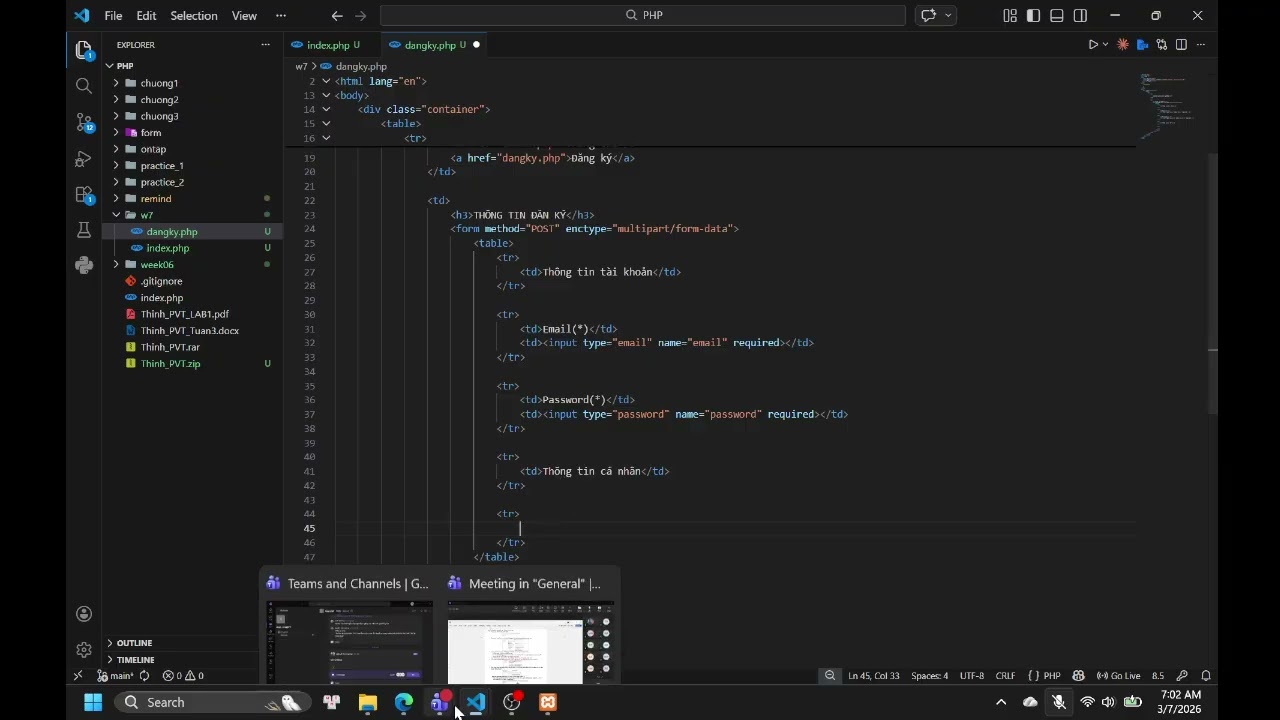Open the View menu
Screen dimensions: 1280x720
tap(244, 15)
